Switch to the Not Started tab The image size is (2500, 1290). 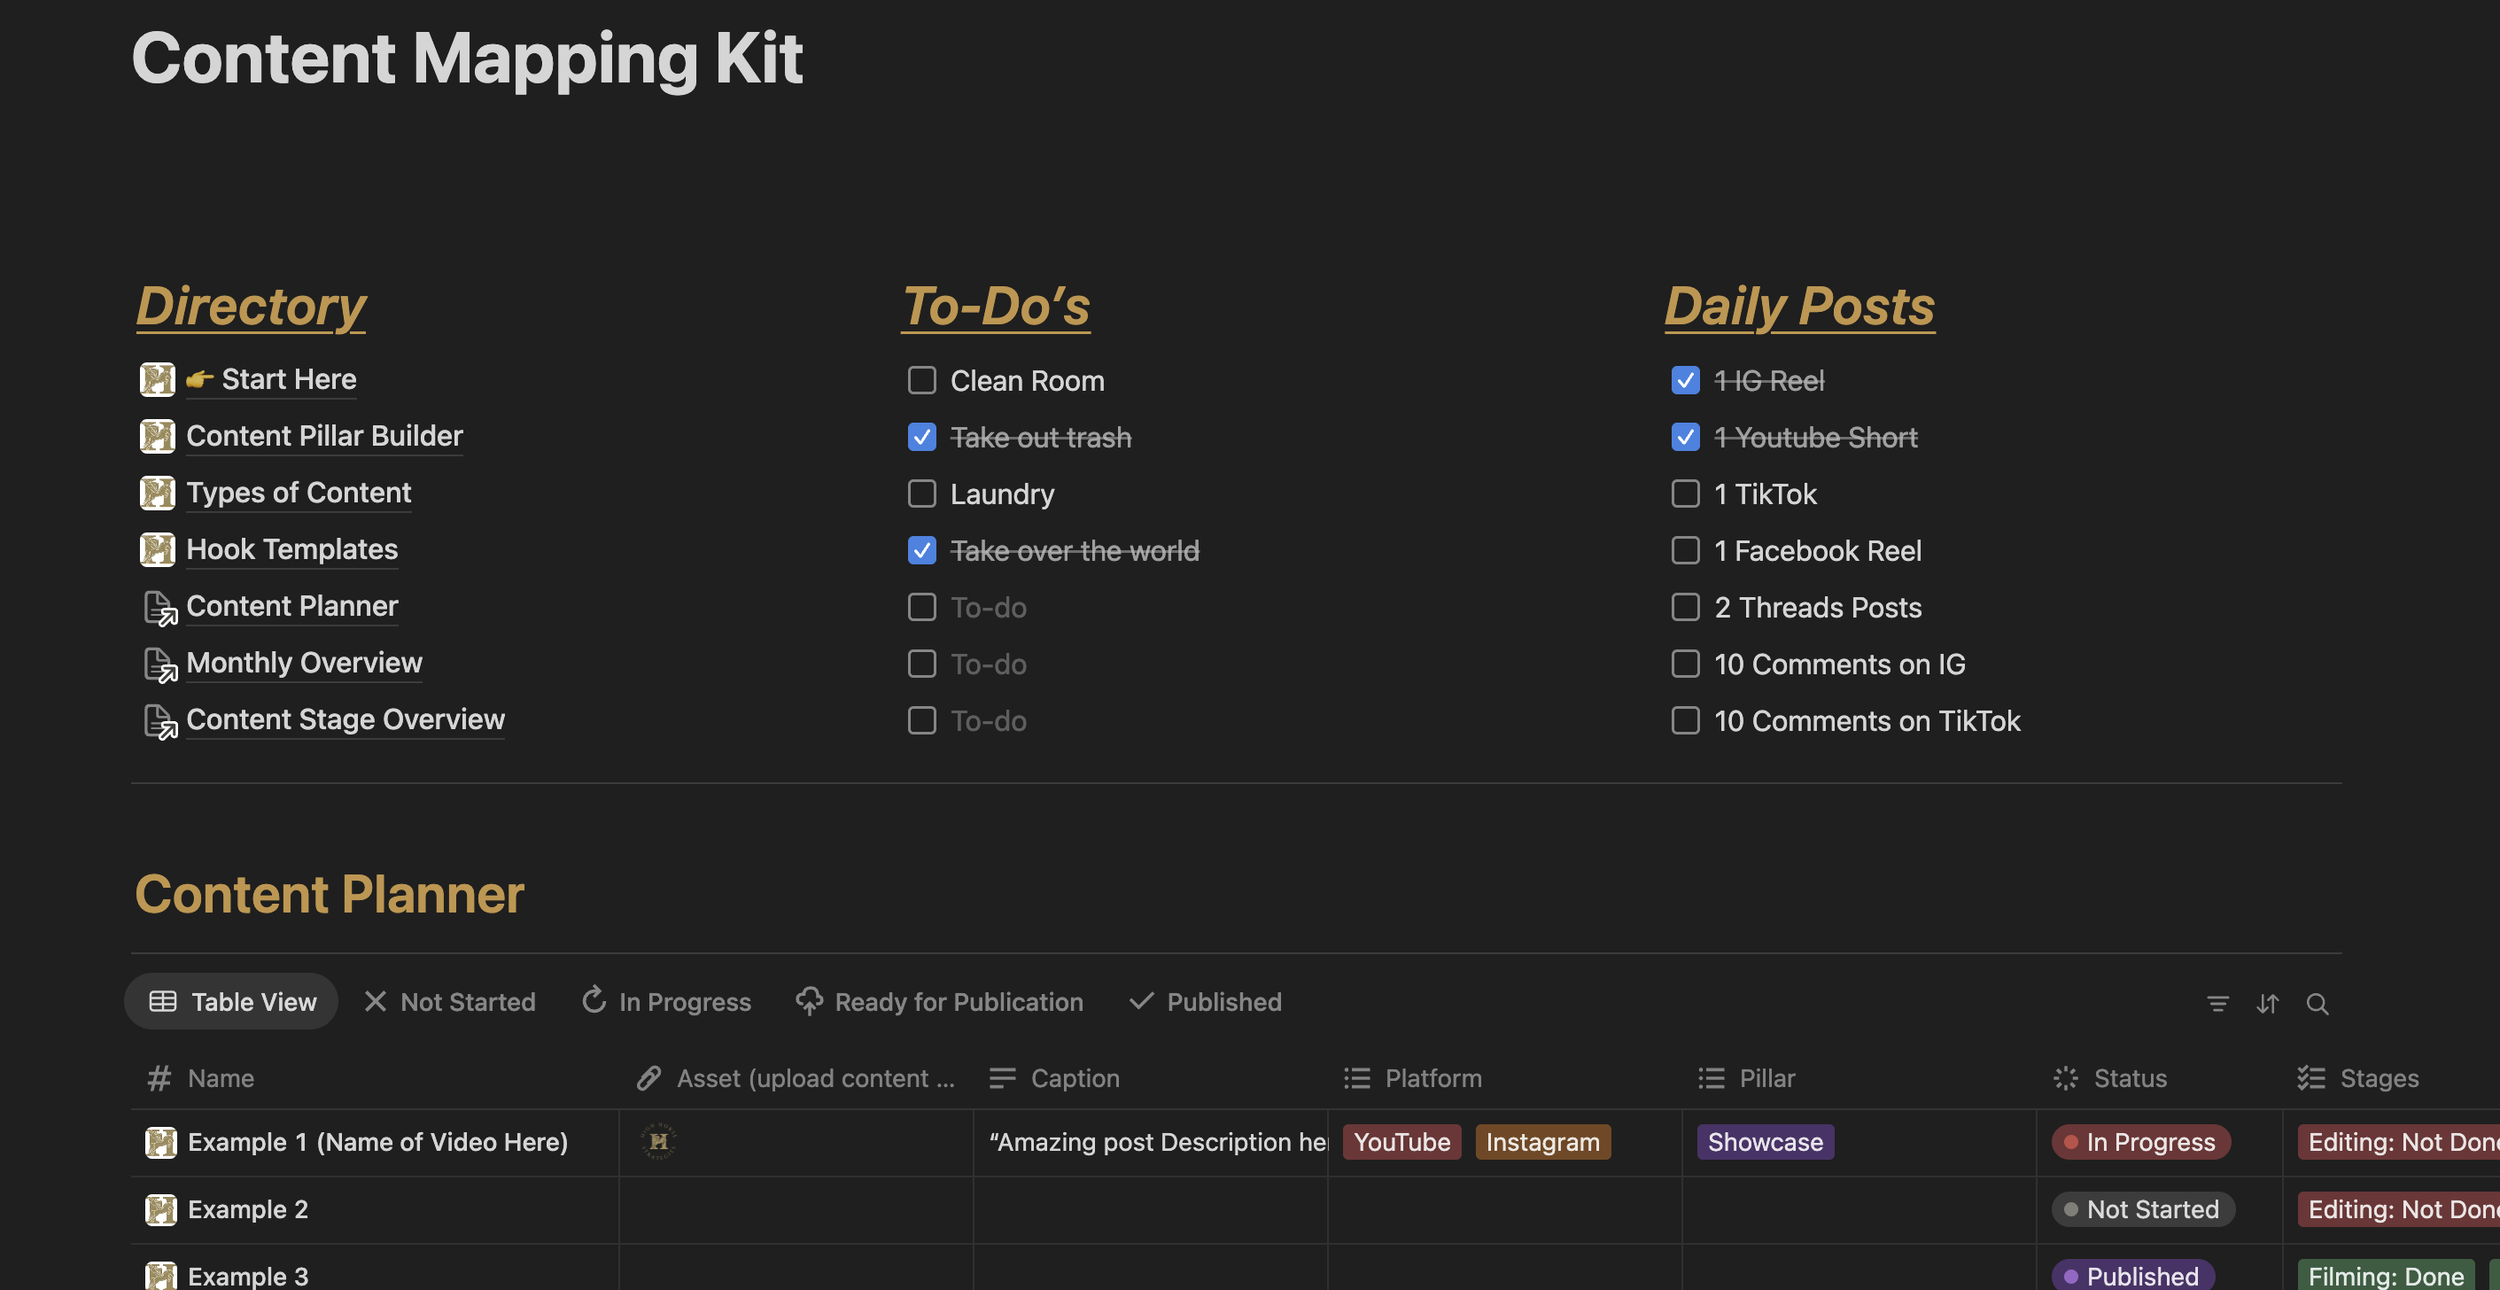click(450, 1002)
